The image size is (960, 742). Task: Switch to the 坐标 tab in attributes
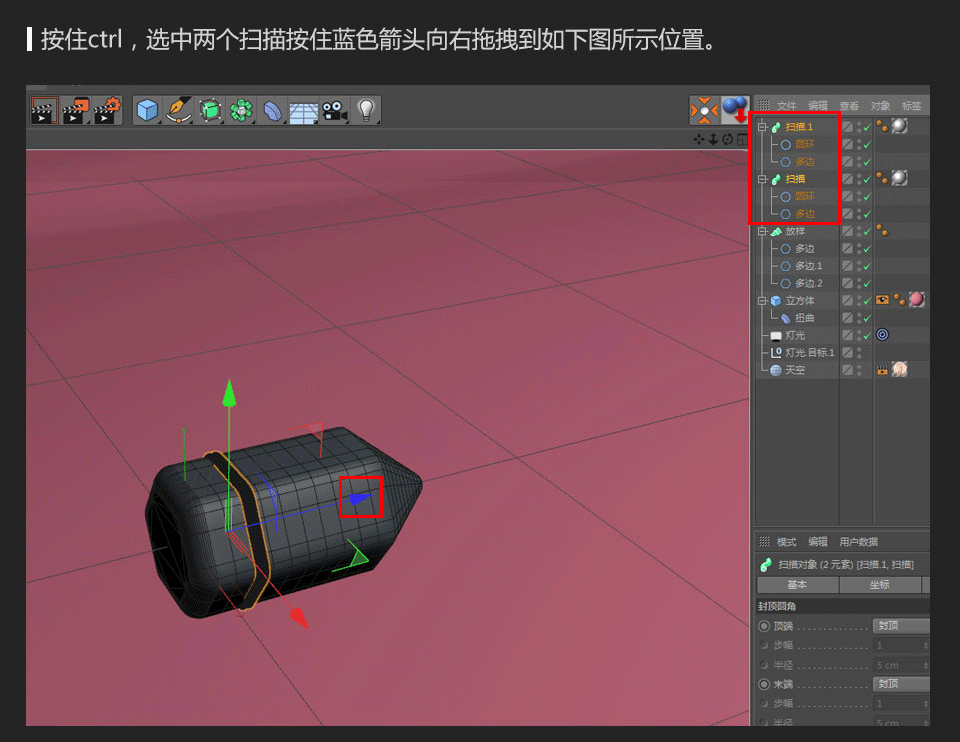[880, 585]
